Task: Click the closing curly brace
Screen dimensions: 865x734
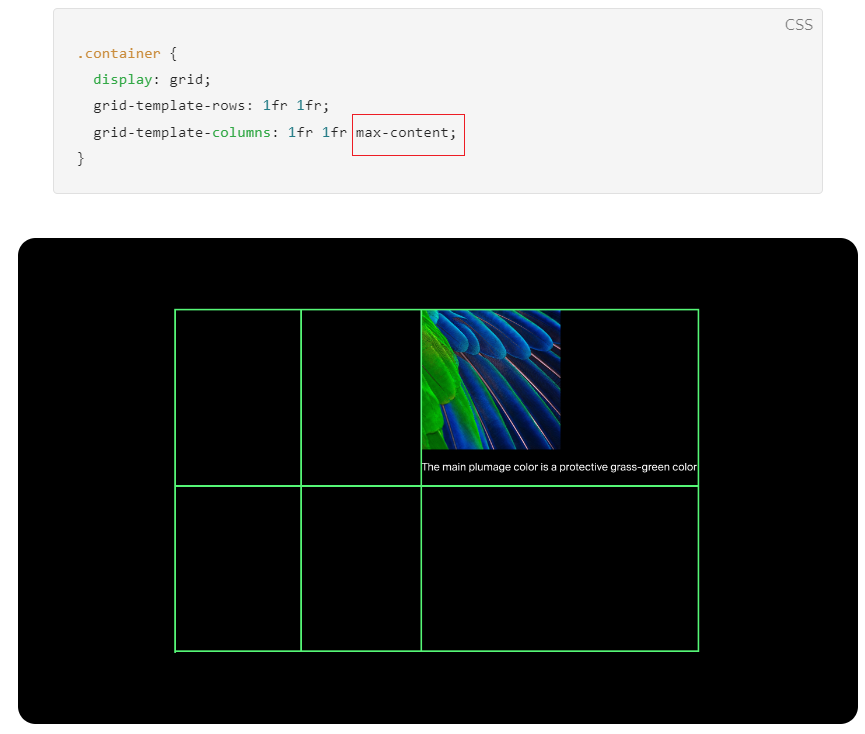Action: click(81, 159)
